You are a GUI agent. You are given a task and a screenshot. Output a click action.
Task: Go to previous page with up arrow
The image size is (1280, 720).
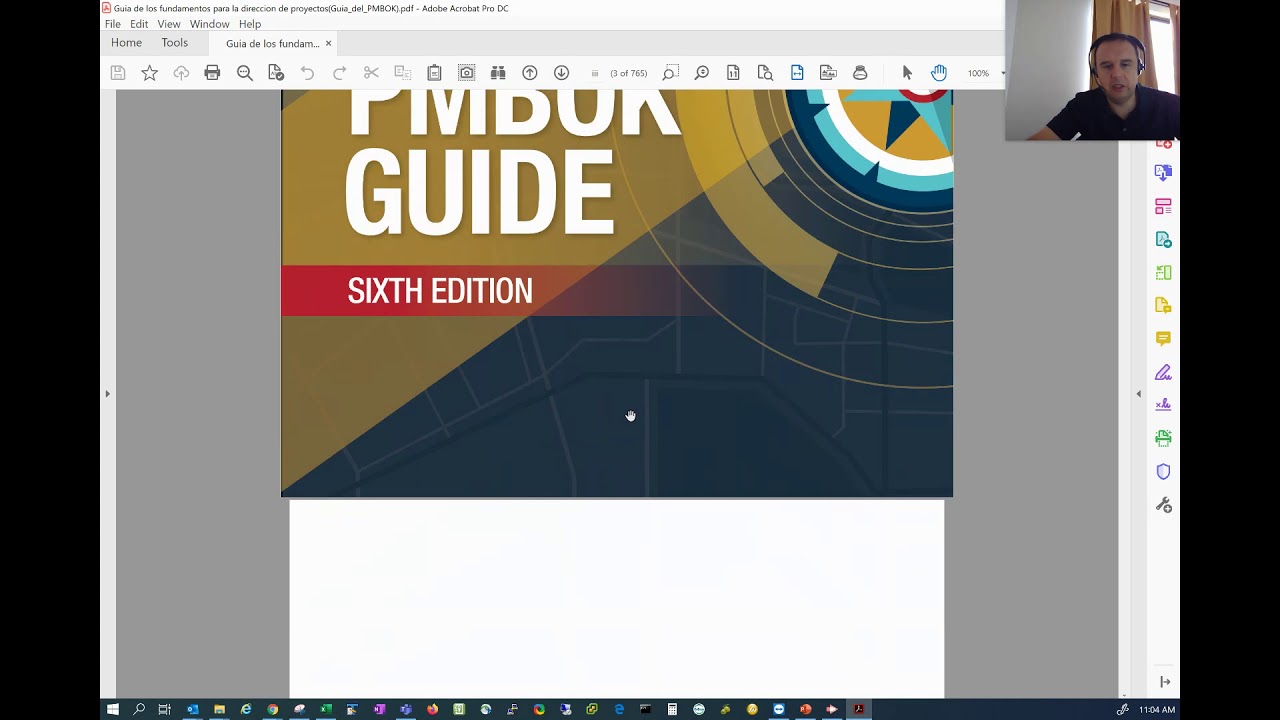point(530,73)
